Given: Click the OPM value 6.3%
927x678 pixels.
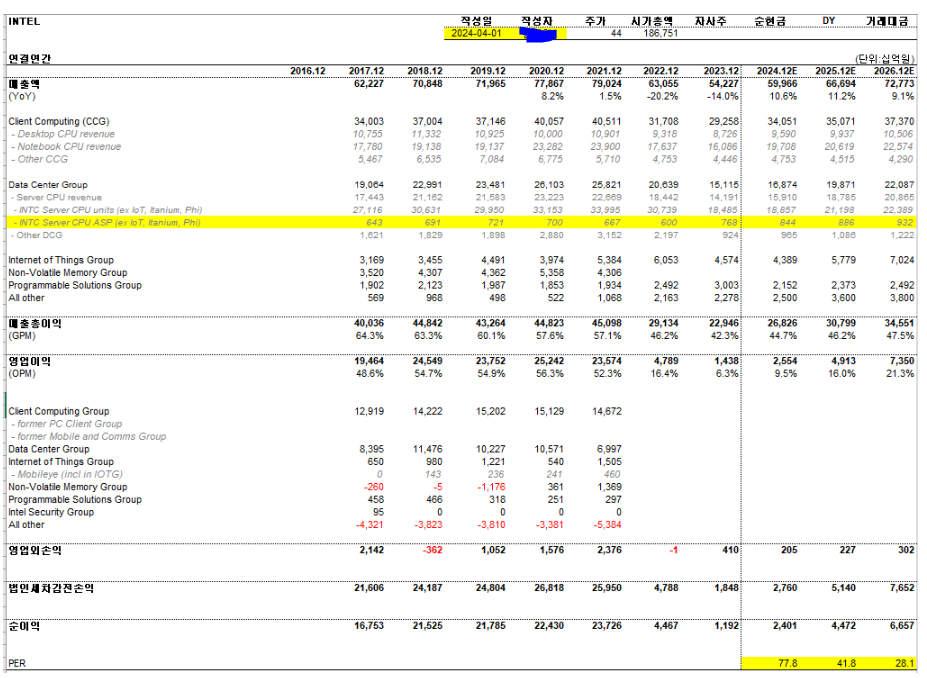Looking at the screenshot, I should tap(727, 374).
